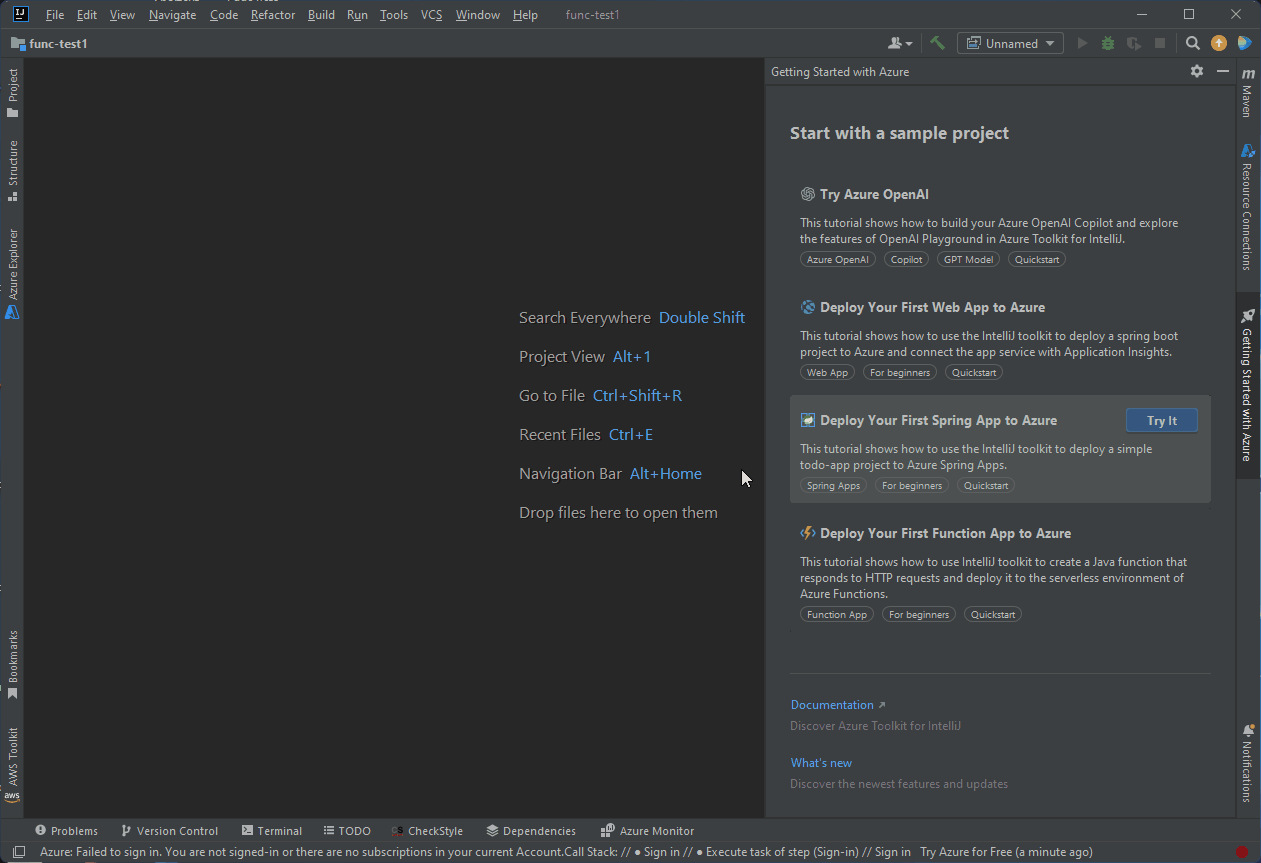The height and width of the screenshot is (863, 1261).
Task: Click the Run with Coverage icon
Action: click(x=1134, y=43)
